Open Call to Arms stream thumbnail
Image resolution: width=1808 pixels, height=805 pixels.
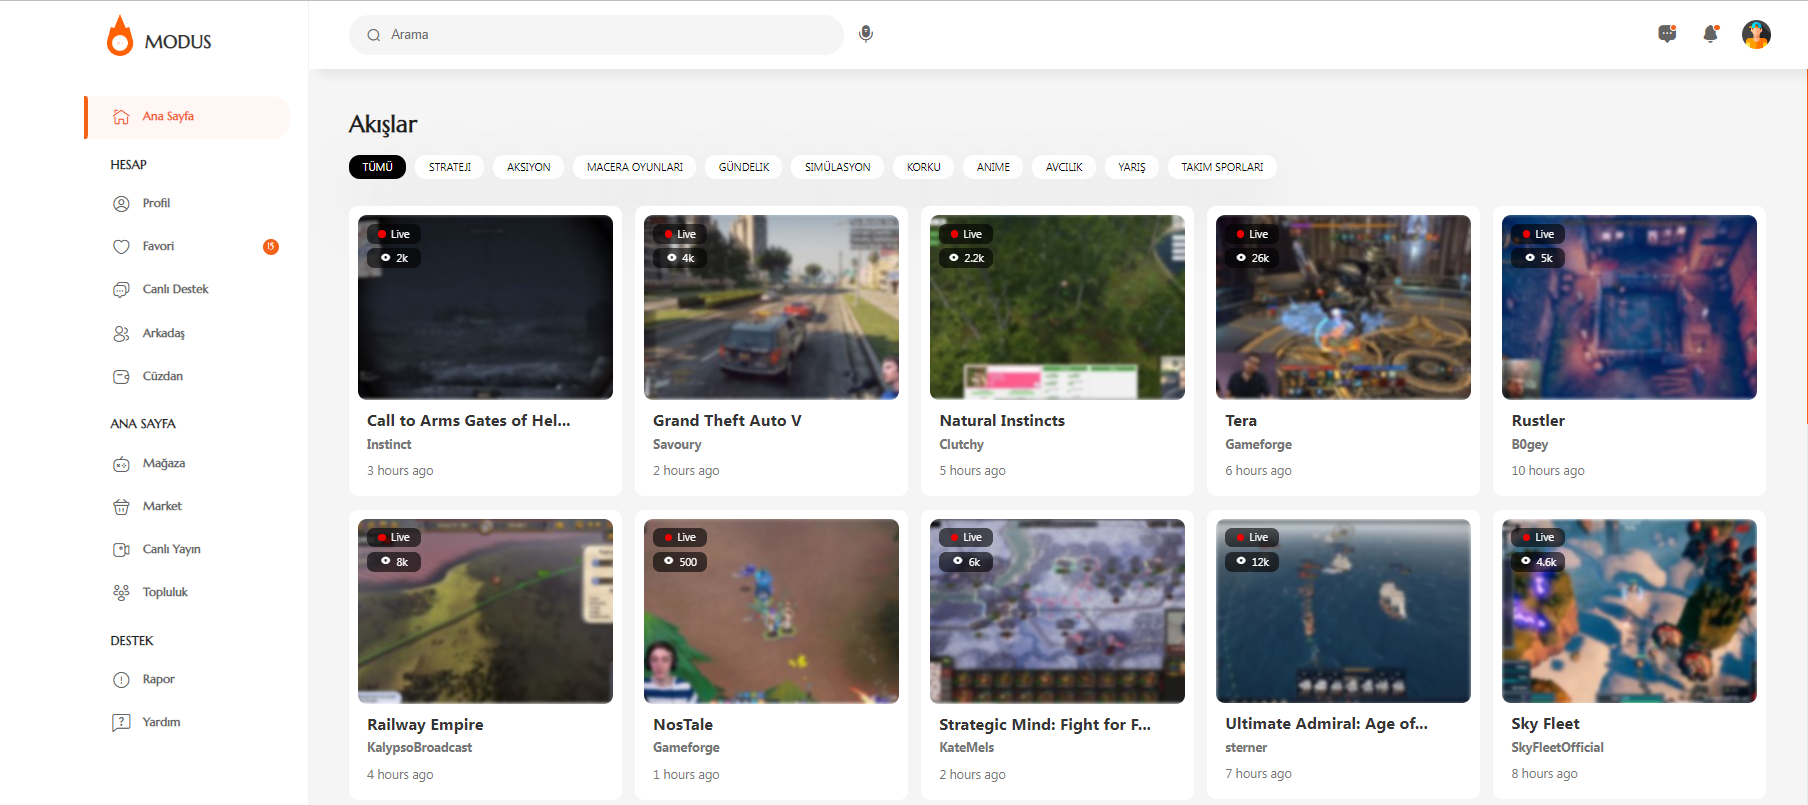[485, 307]
